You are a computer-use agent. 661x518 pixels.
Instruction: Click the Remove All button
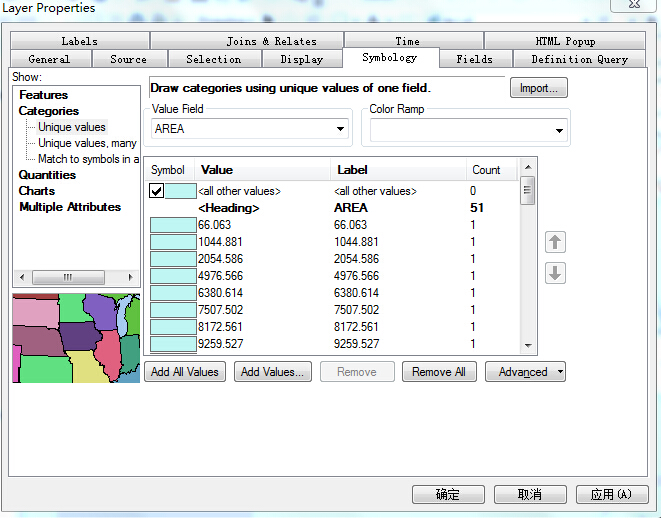coord(439,372)
